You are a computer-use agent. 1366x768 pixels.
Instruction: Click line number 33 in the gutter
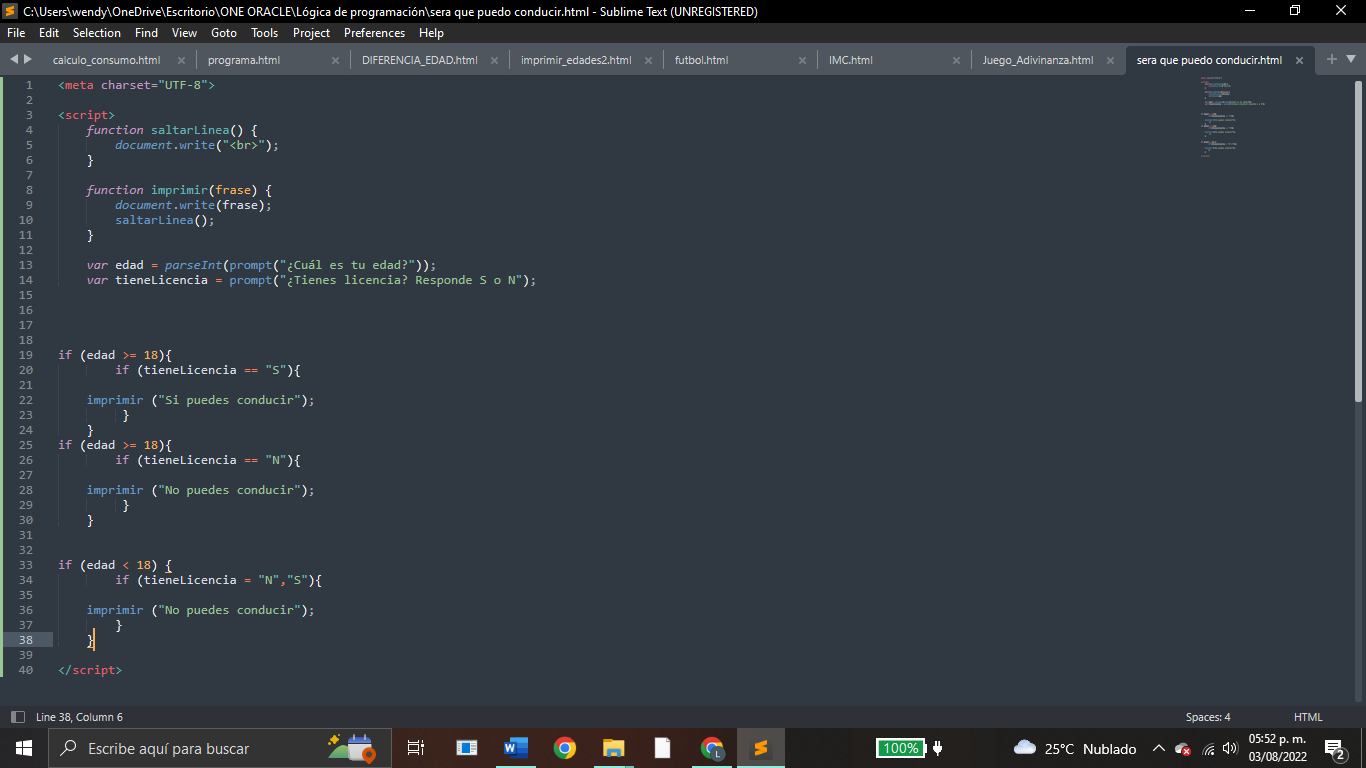click(26, 565)
